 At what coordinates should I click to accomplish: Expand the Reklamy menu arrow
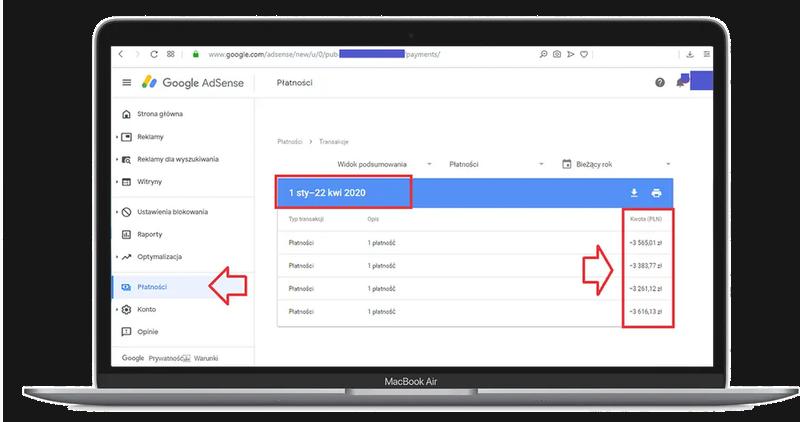(x=117, y=137)
